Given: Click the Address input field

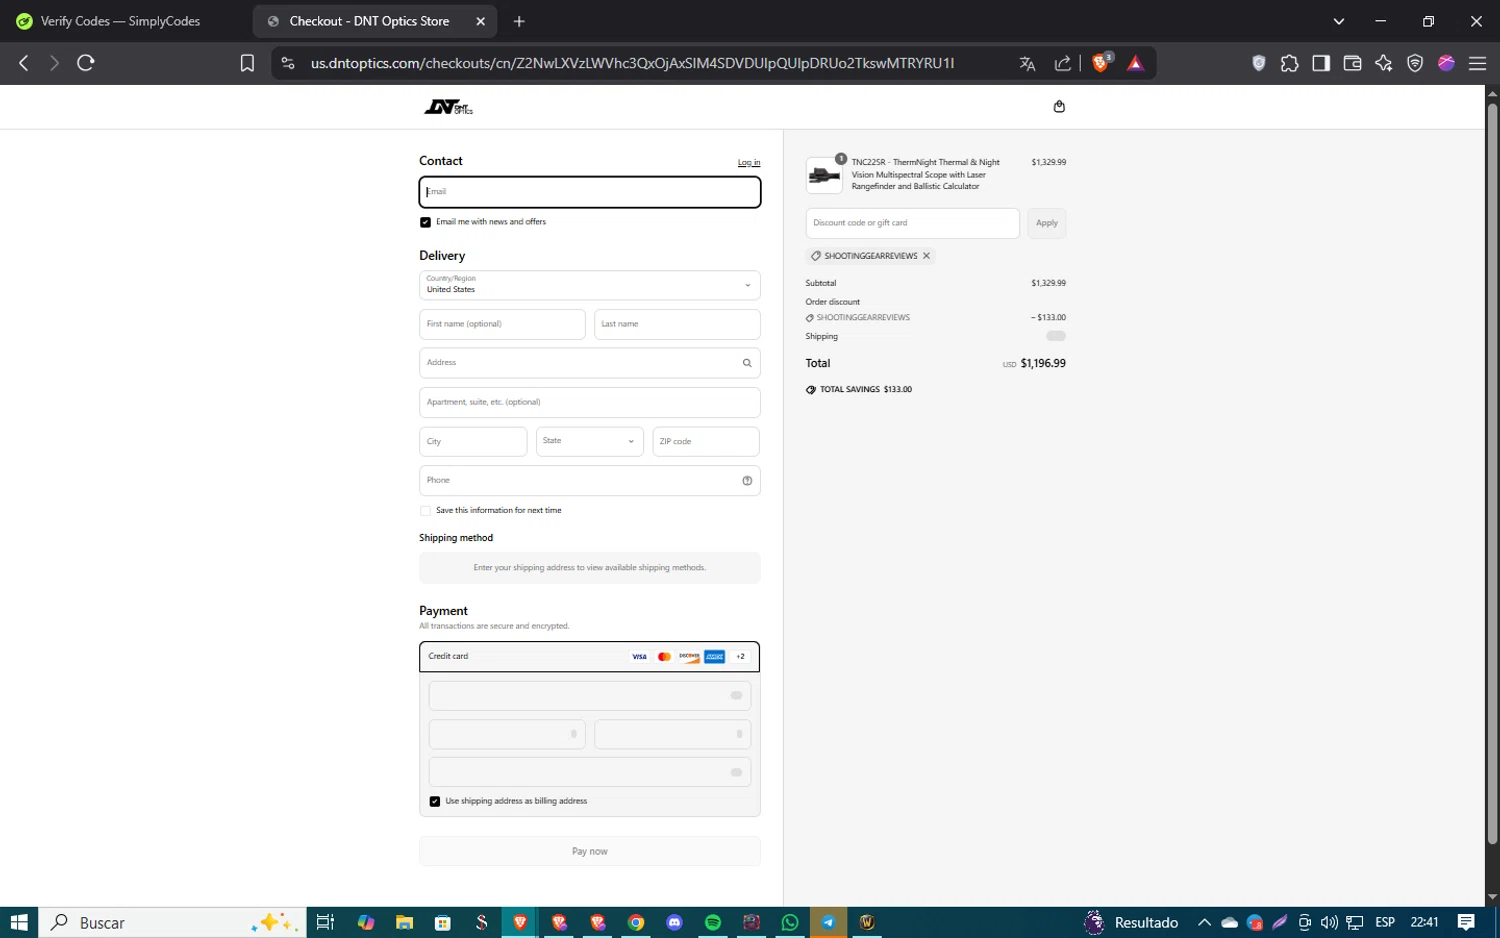Looking at the screenshot, I should (x=590, y=363).
